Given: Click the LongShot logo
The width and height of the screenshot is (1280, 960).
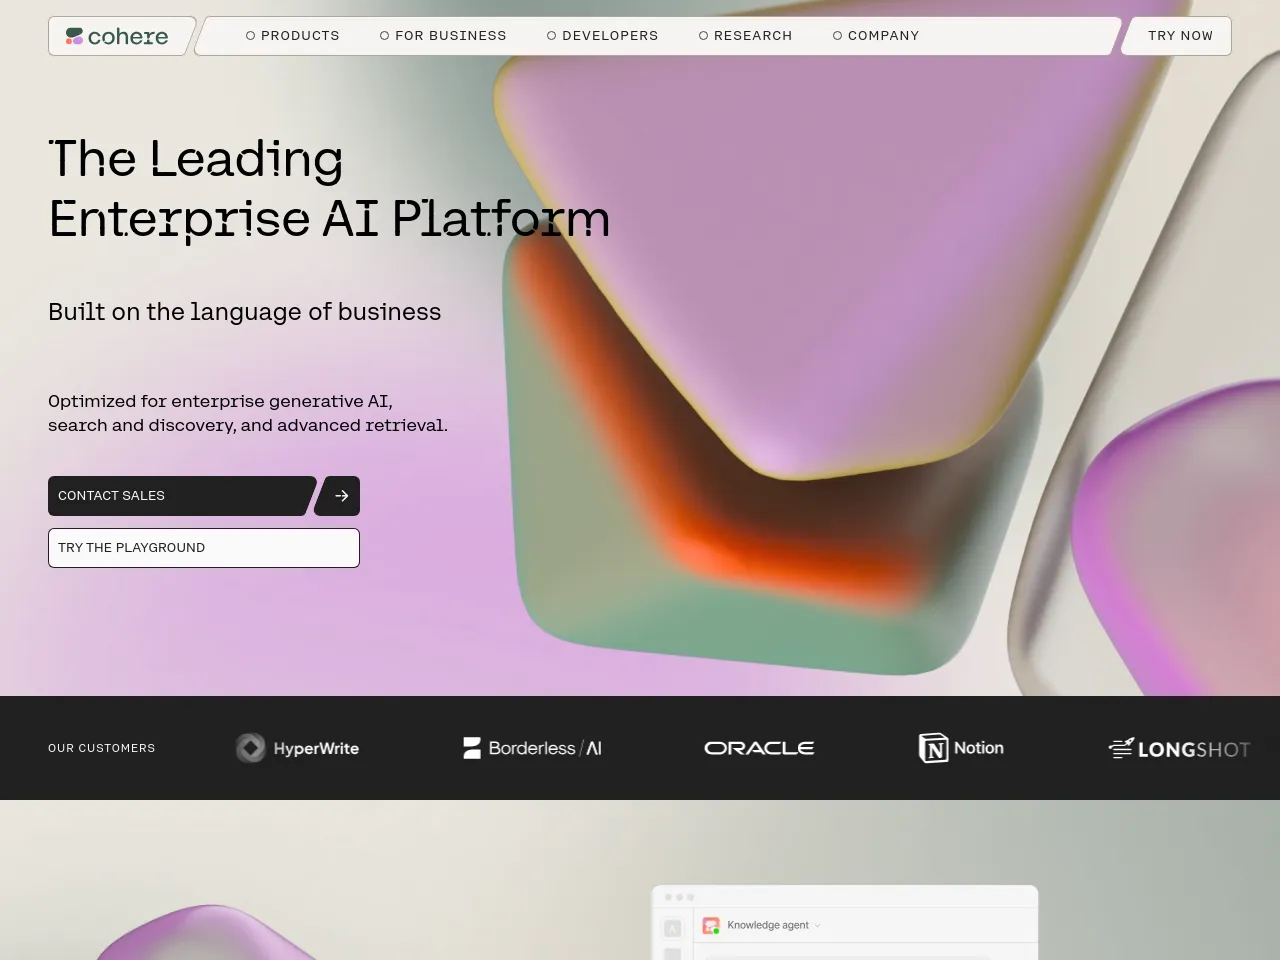Looking at the screenshot, I should click(1179, 748).
